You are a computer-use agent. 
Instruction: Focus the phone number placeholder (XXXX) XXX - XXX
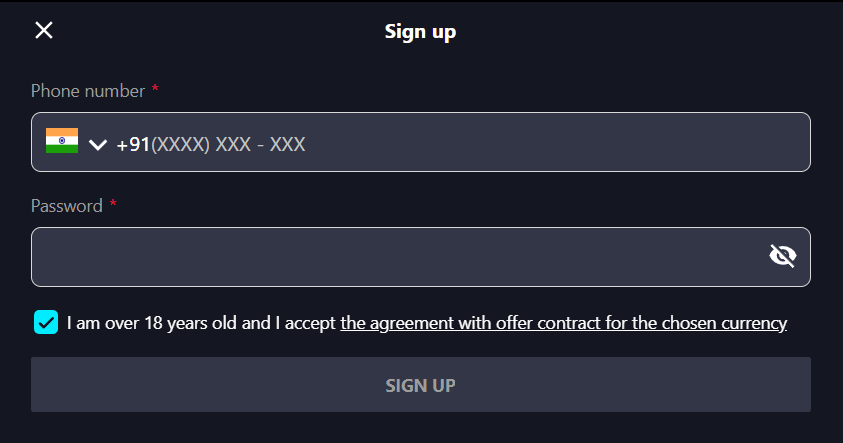tap(228, 144)
